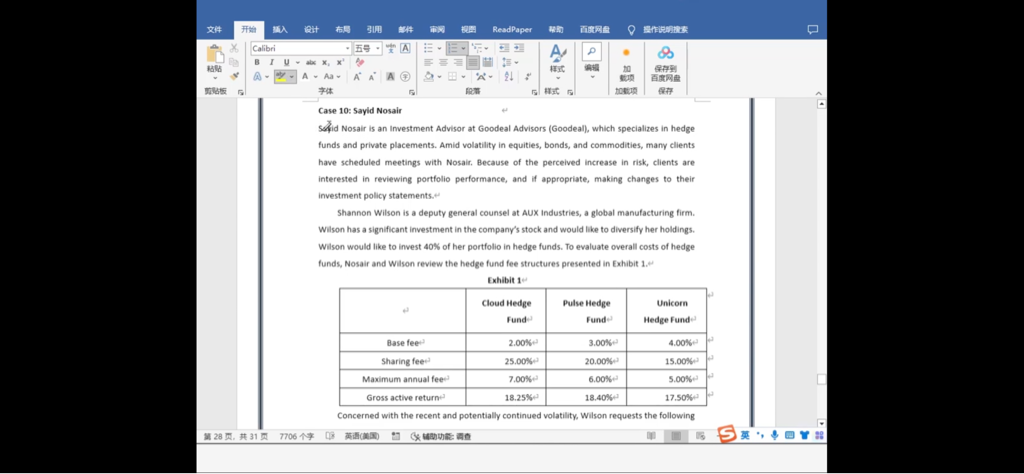
Task: Select the Format Painter brush icon
Action: coord(235,76)
